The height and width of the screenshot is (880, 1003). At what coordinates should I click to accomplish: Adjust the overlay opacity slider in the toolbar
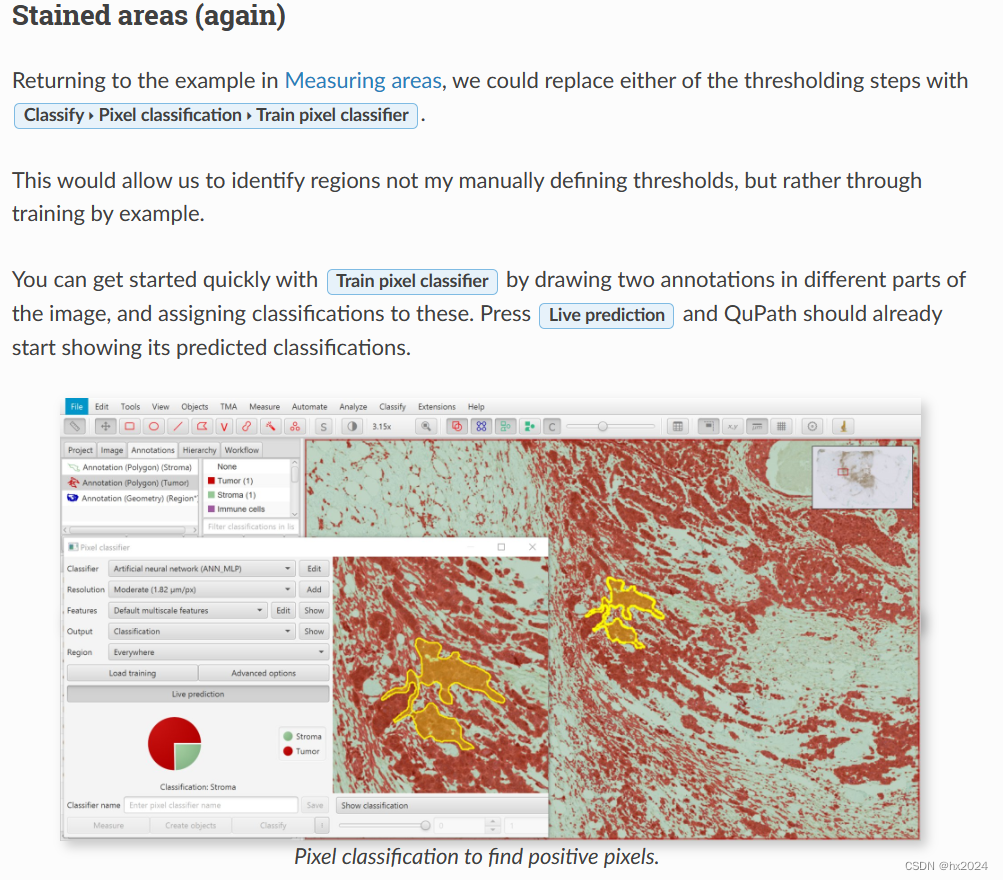click(604, 426)
